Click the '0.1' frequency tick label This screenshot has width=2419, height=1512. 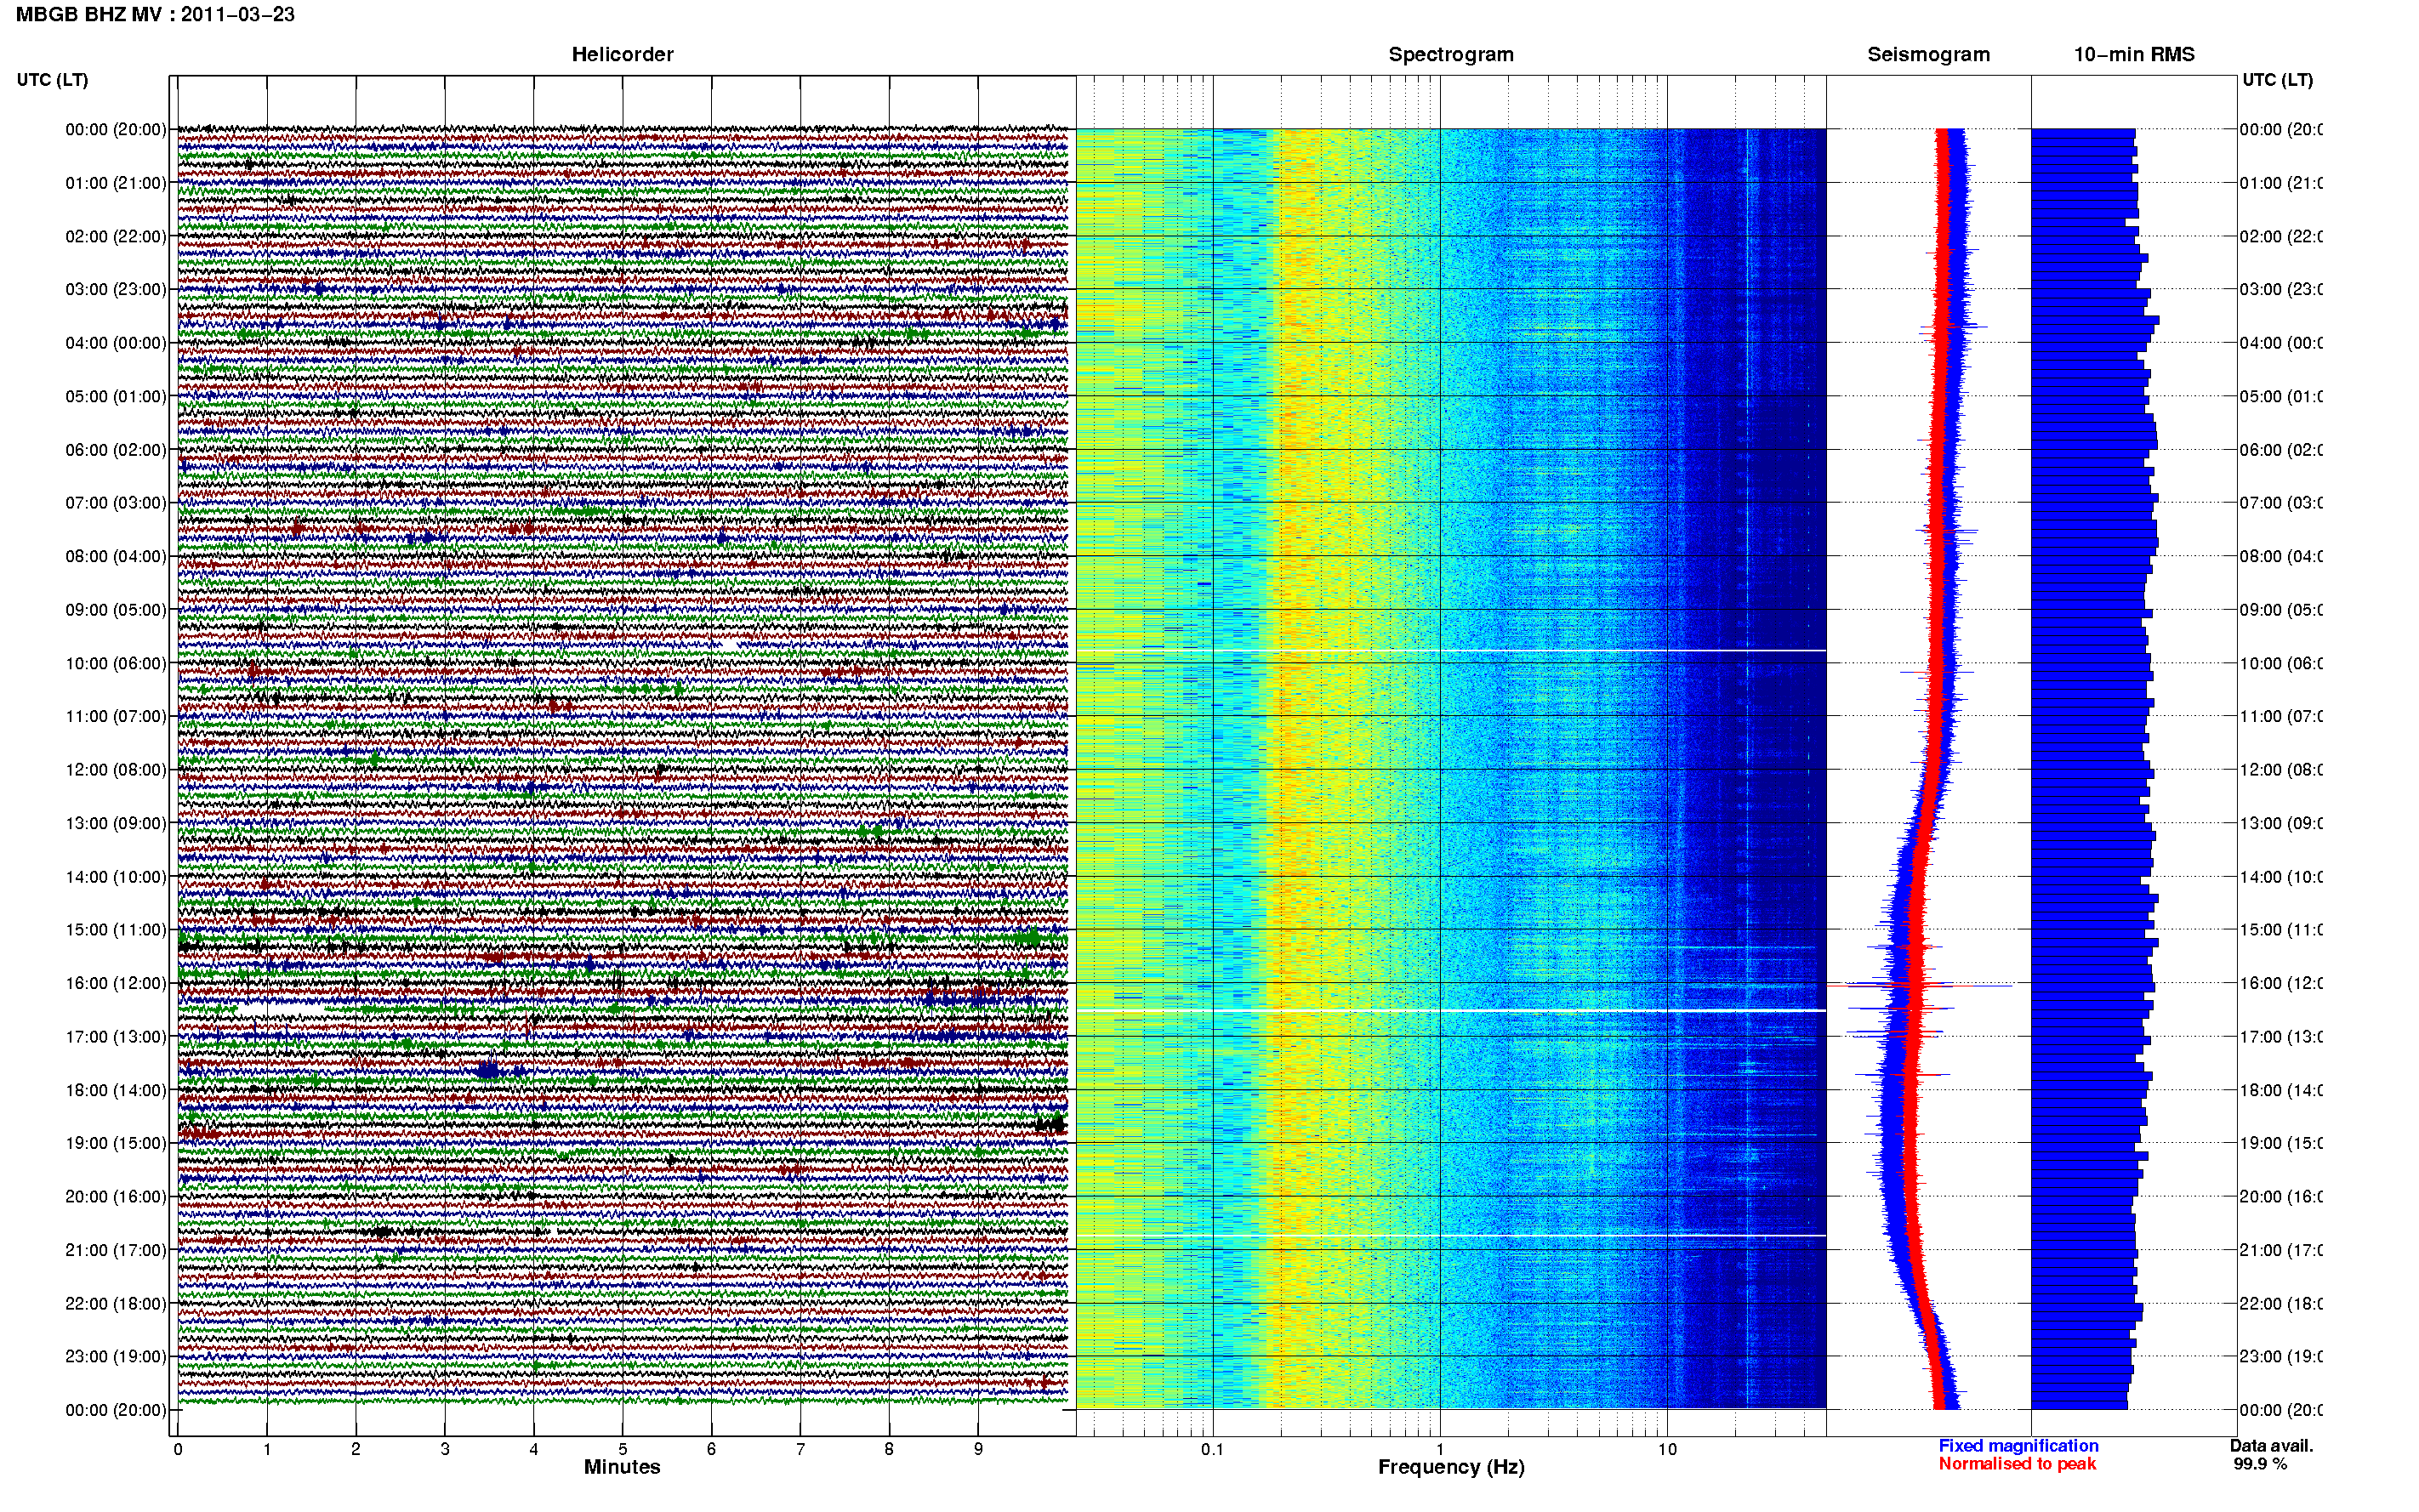pos(1212,1449)
